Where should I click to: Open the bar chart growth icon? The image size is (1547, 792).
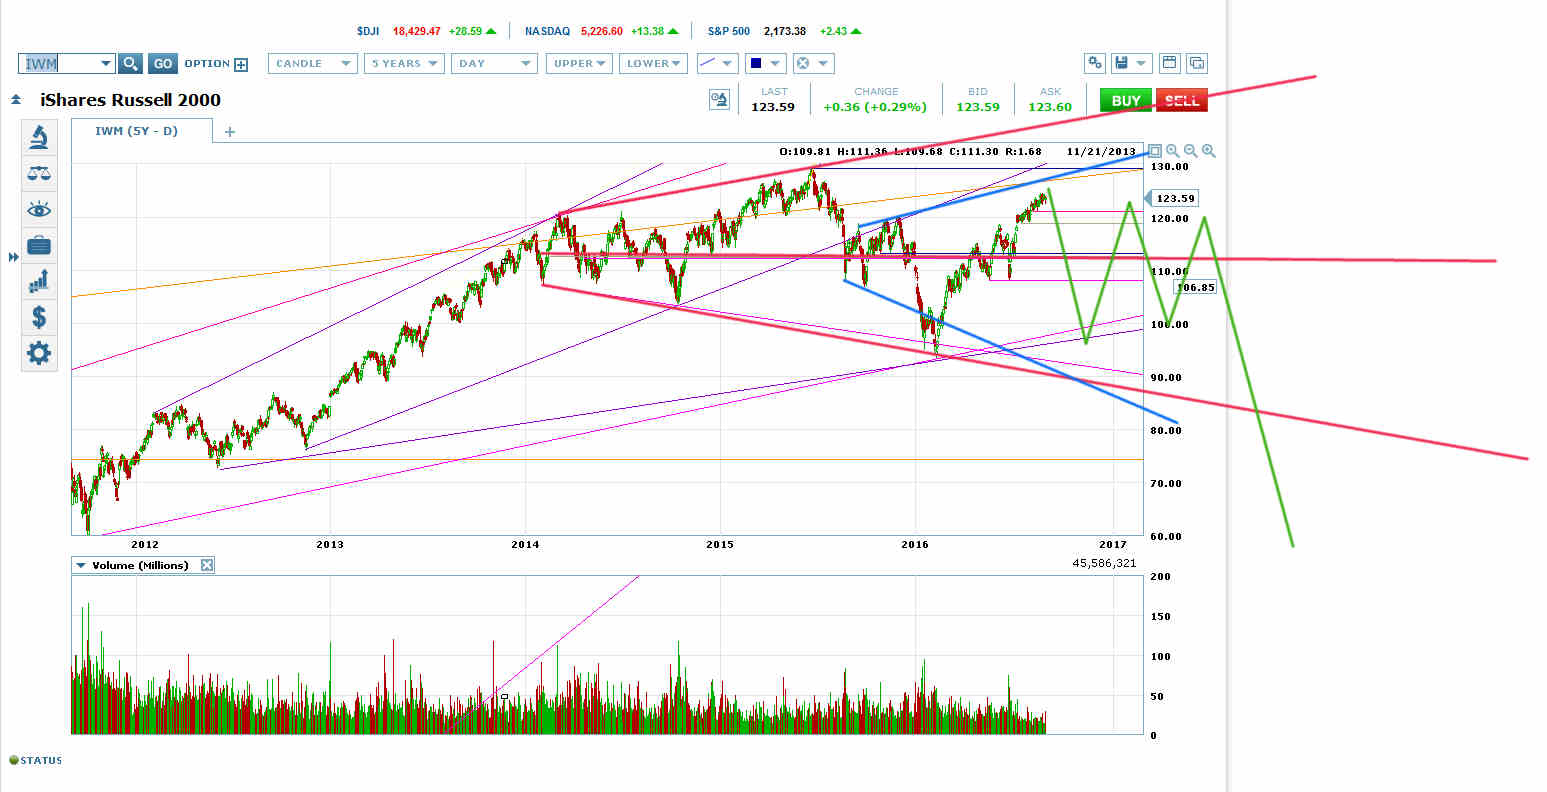pos(39,281)
